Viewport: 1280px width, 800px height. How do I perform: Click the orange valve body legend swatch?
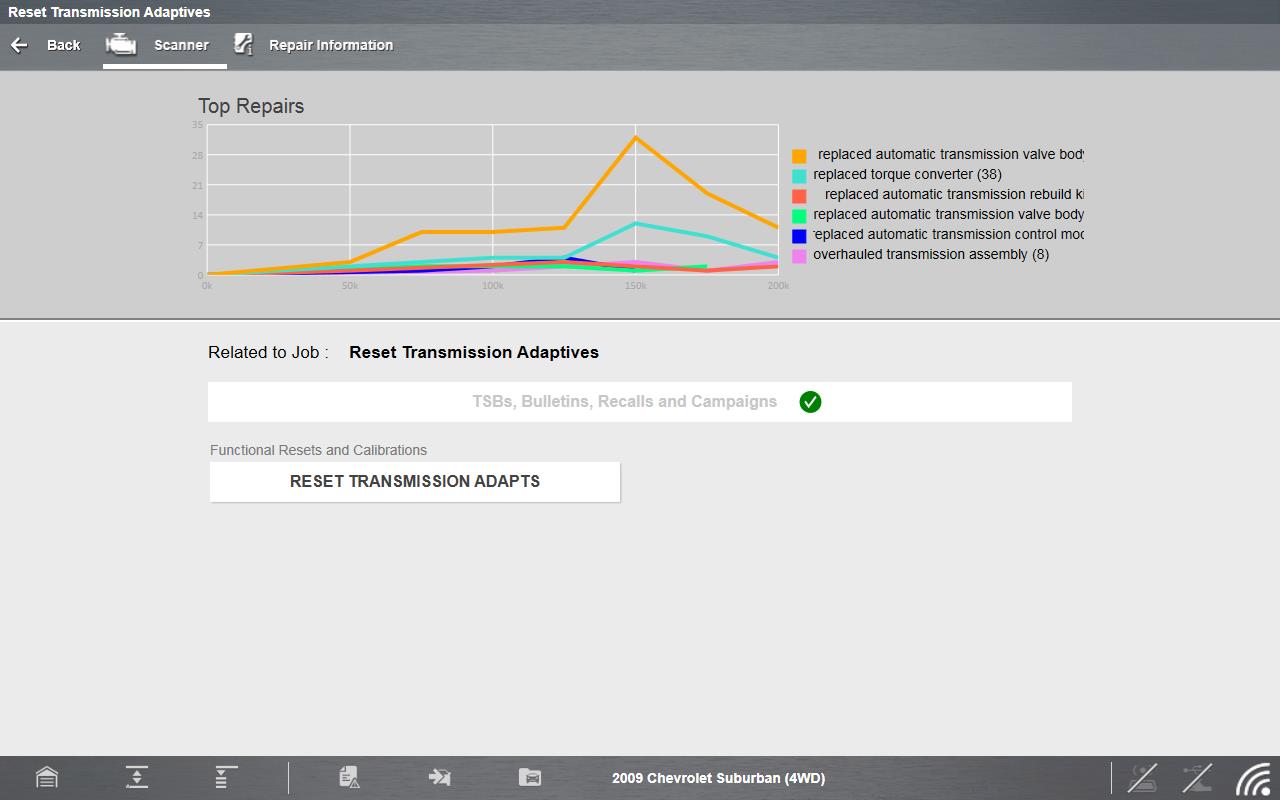(x=799, y=156)
